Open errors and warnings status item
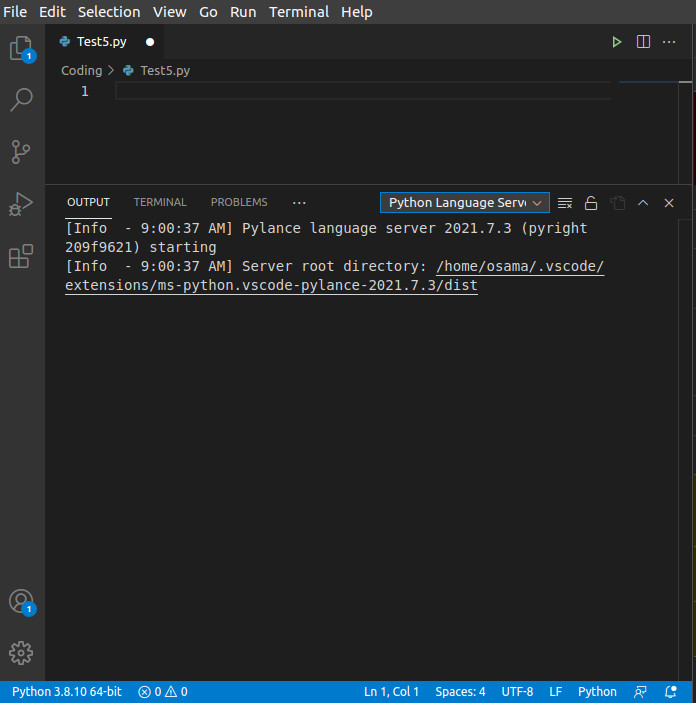Image resolution: width=696 pixels, height=703 pixels. [x=163, y=692]
